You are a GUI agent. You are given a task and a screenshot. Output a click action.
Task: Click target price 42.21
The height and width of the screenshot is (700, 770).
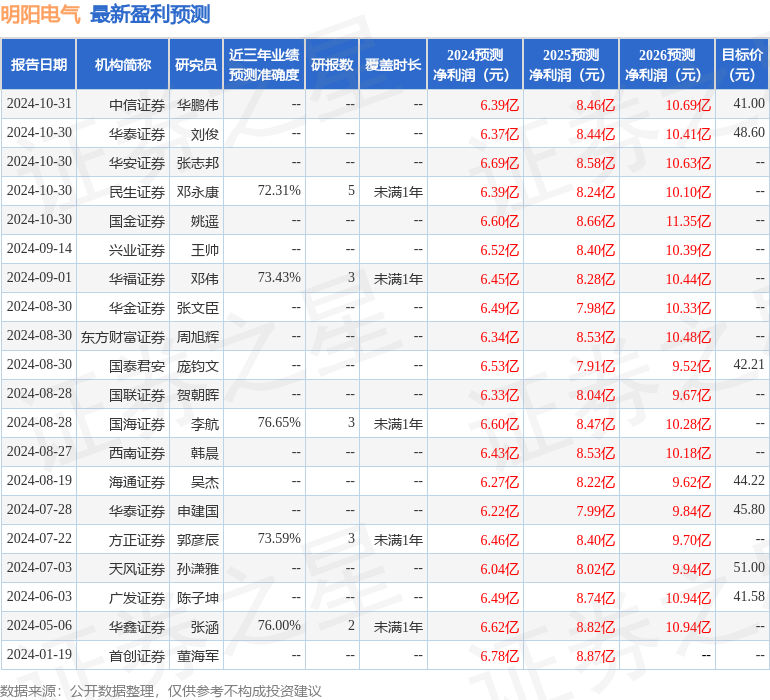749,364
